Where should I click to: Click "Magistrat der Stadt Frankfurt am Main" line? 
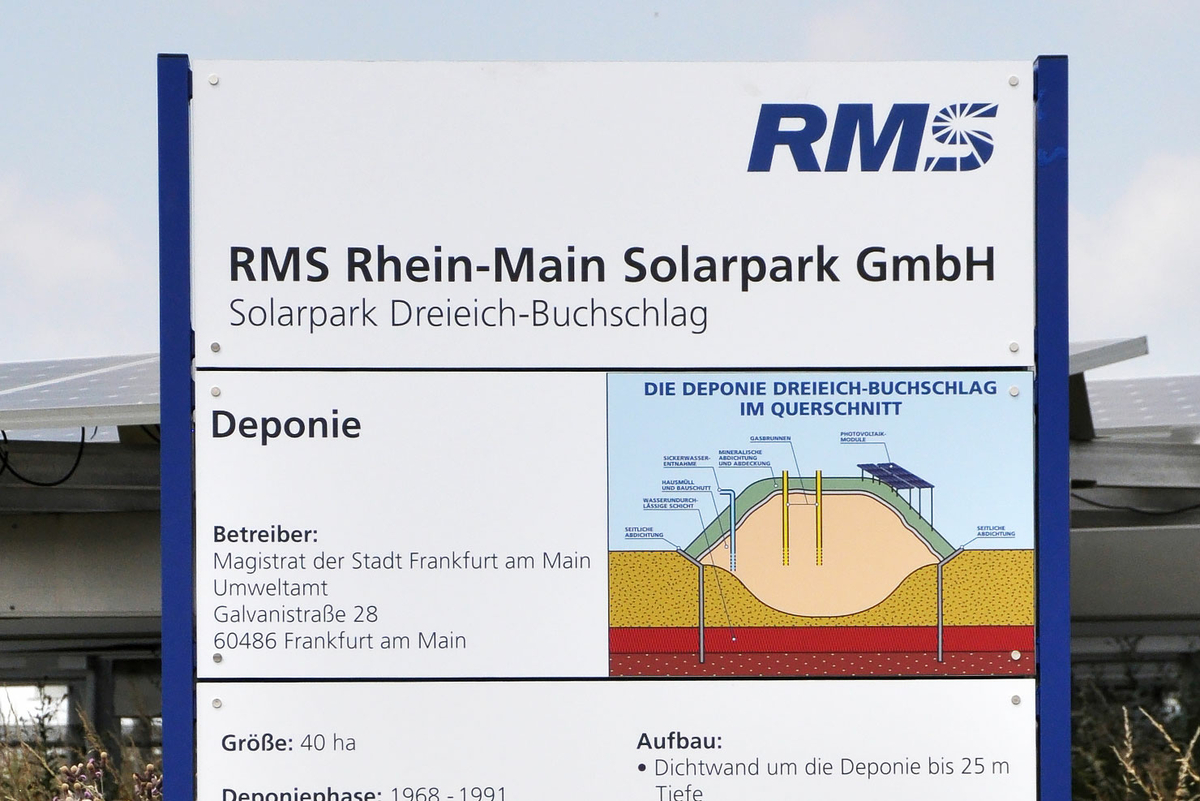(x=402, y=561)
